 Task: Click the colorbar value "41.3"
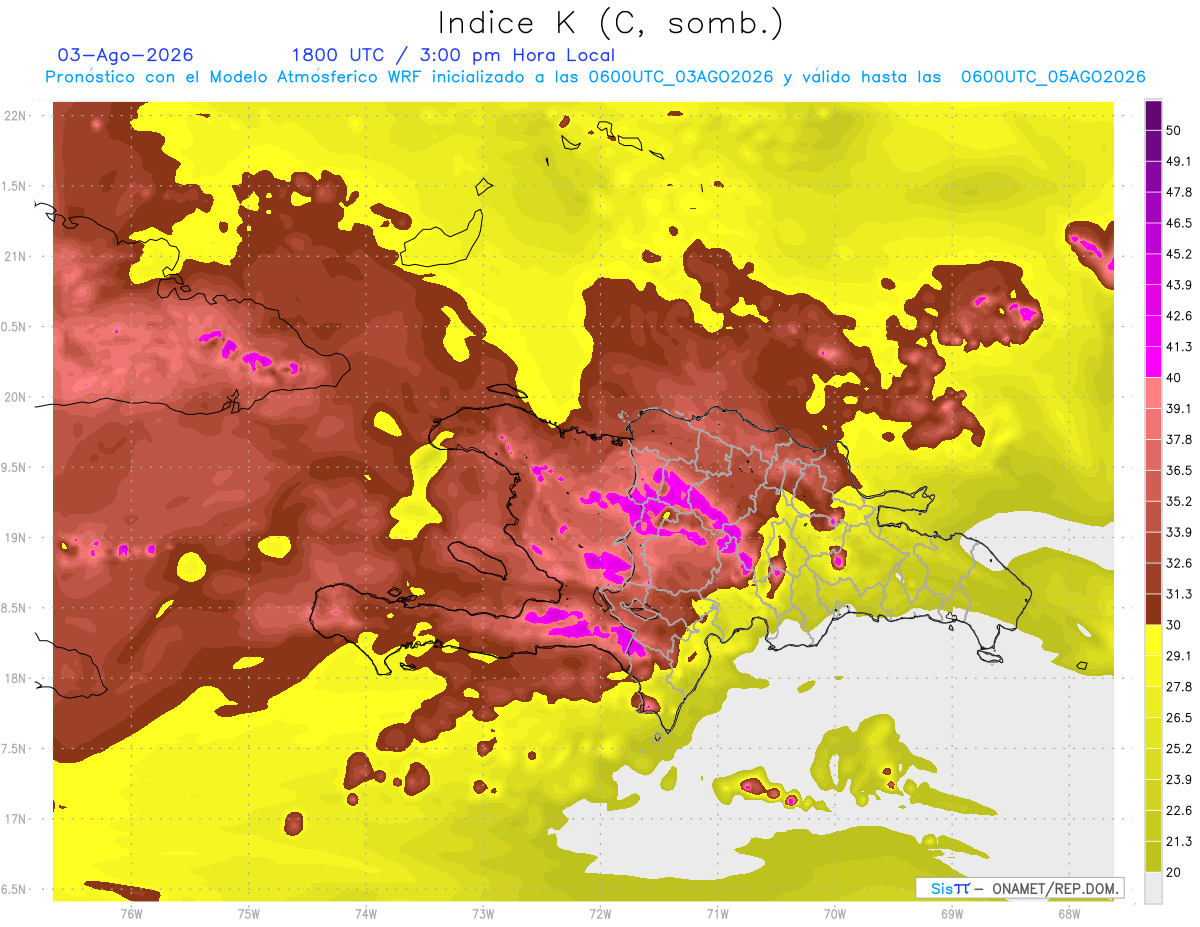tap(1180, 347)
